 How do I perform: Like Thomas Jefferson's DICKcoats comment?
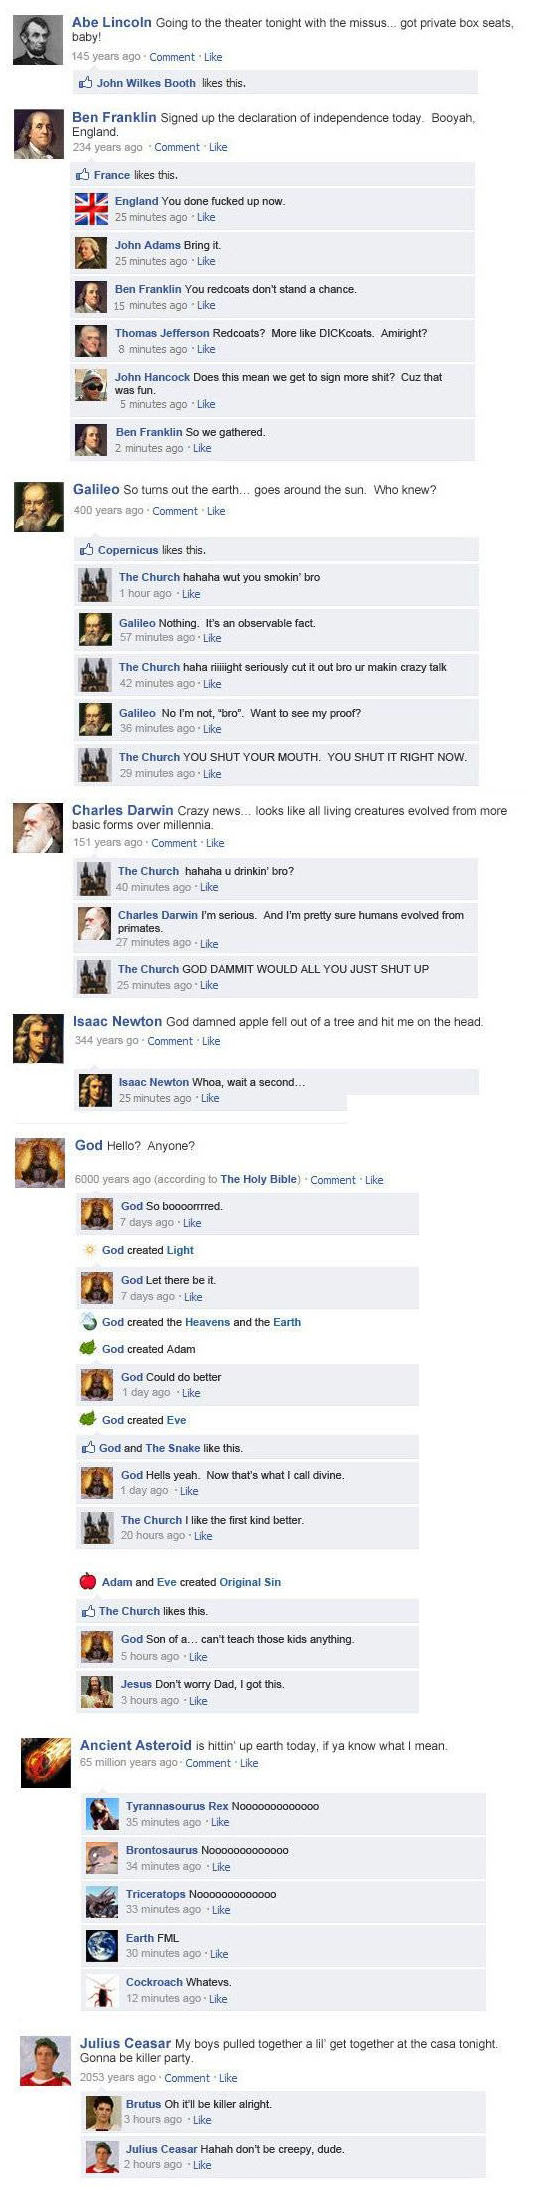click(x=206, y=349)
